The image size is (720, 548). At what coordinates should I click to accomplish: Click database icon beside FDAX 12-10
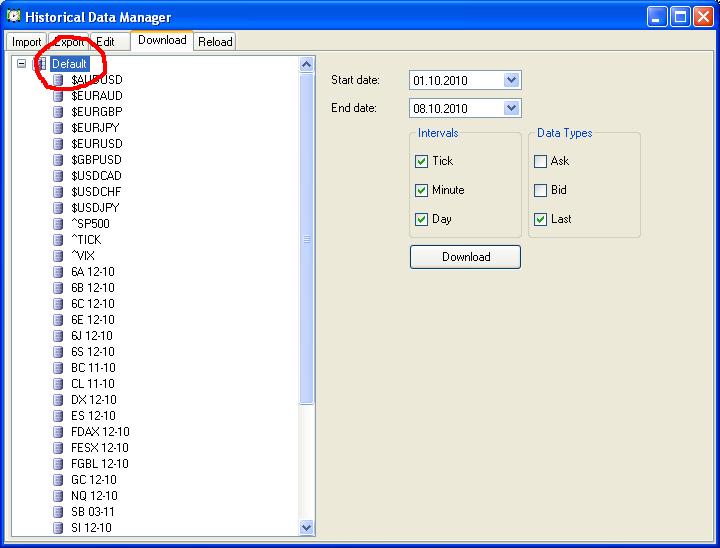pos(58,432)
